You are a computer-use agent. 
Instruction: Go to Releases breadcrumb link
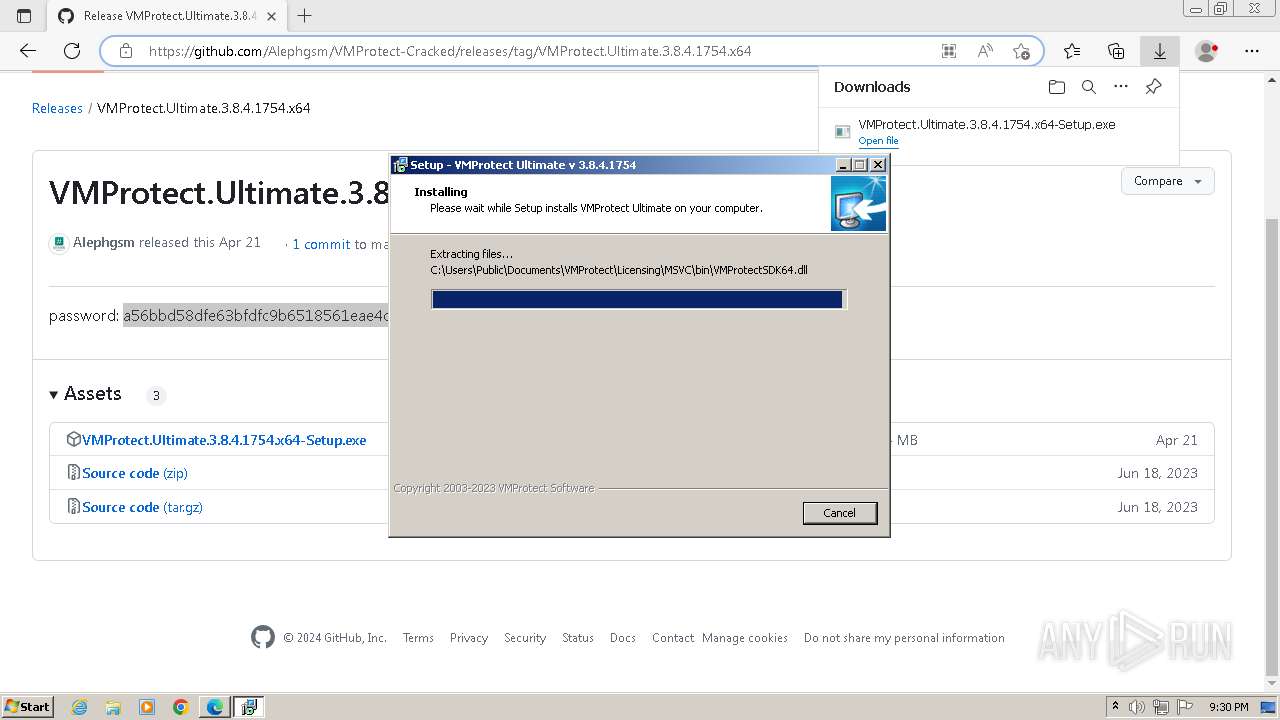pyautogui.click(x=57, y=108)
